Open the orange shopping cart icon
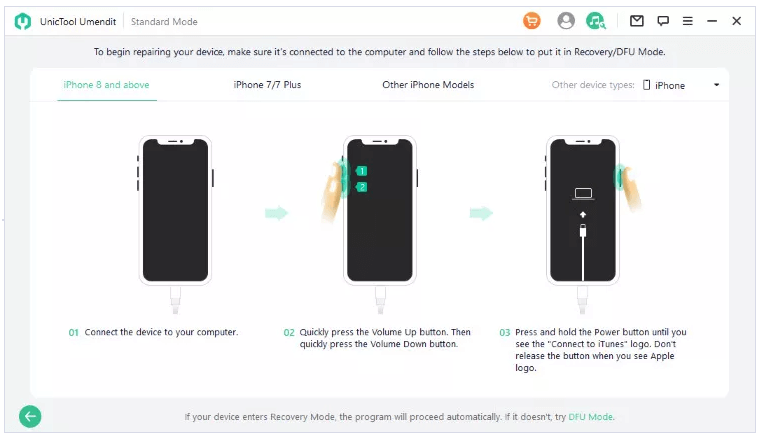763x440 pixels. [531, 21]
